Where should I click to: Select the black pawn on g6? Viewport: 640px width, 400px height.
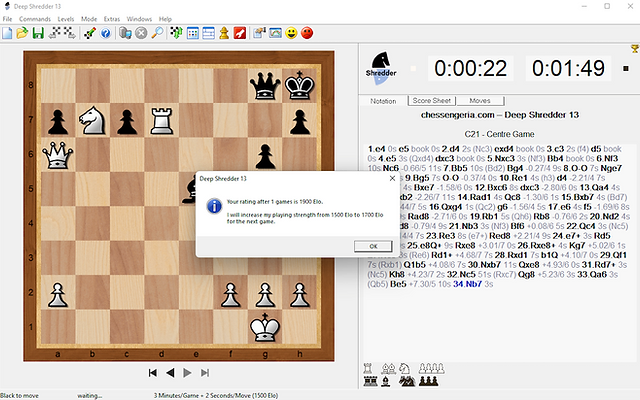(x=265, y=156)
